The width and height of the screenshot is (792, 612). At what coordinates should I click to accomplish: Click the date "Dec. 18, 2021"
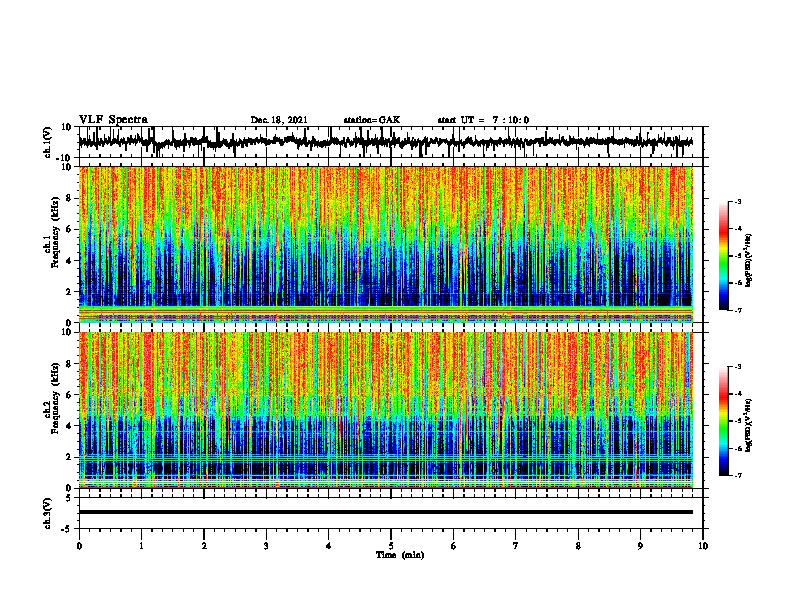point(279,120)
